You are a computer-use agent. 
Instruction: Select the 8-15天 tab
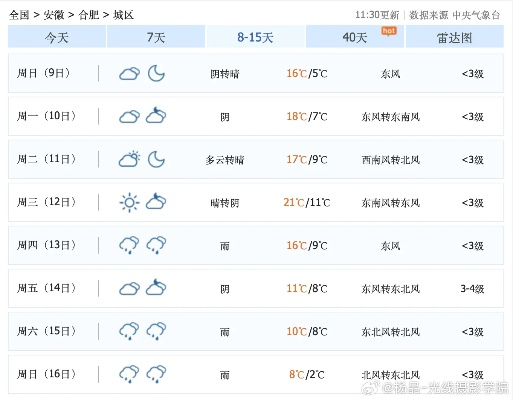click(x=255, y=37)
